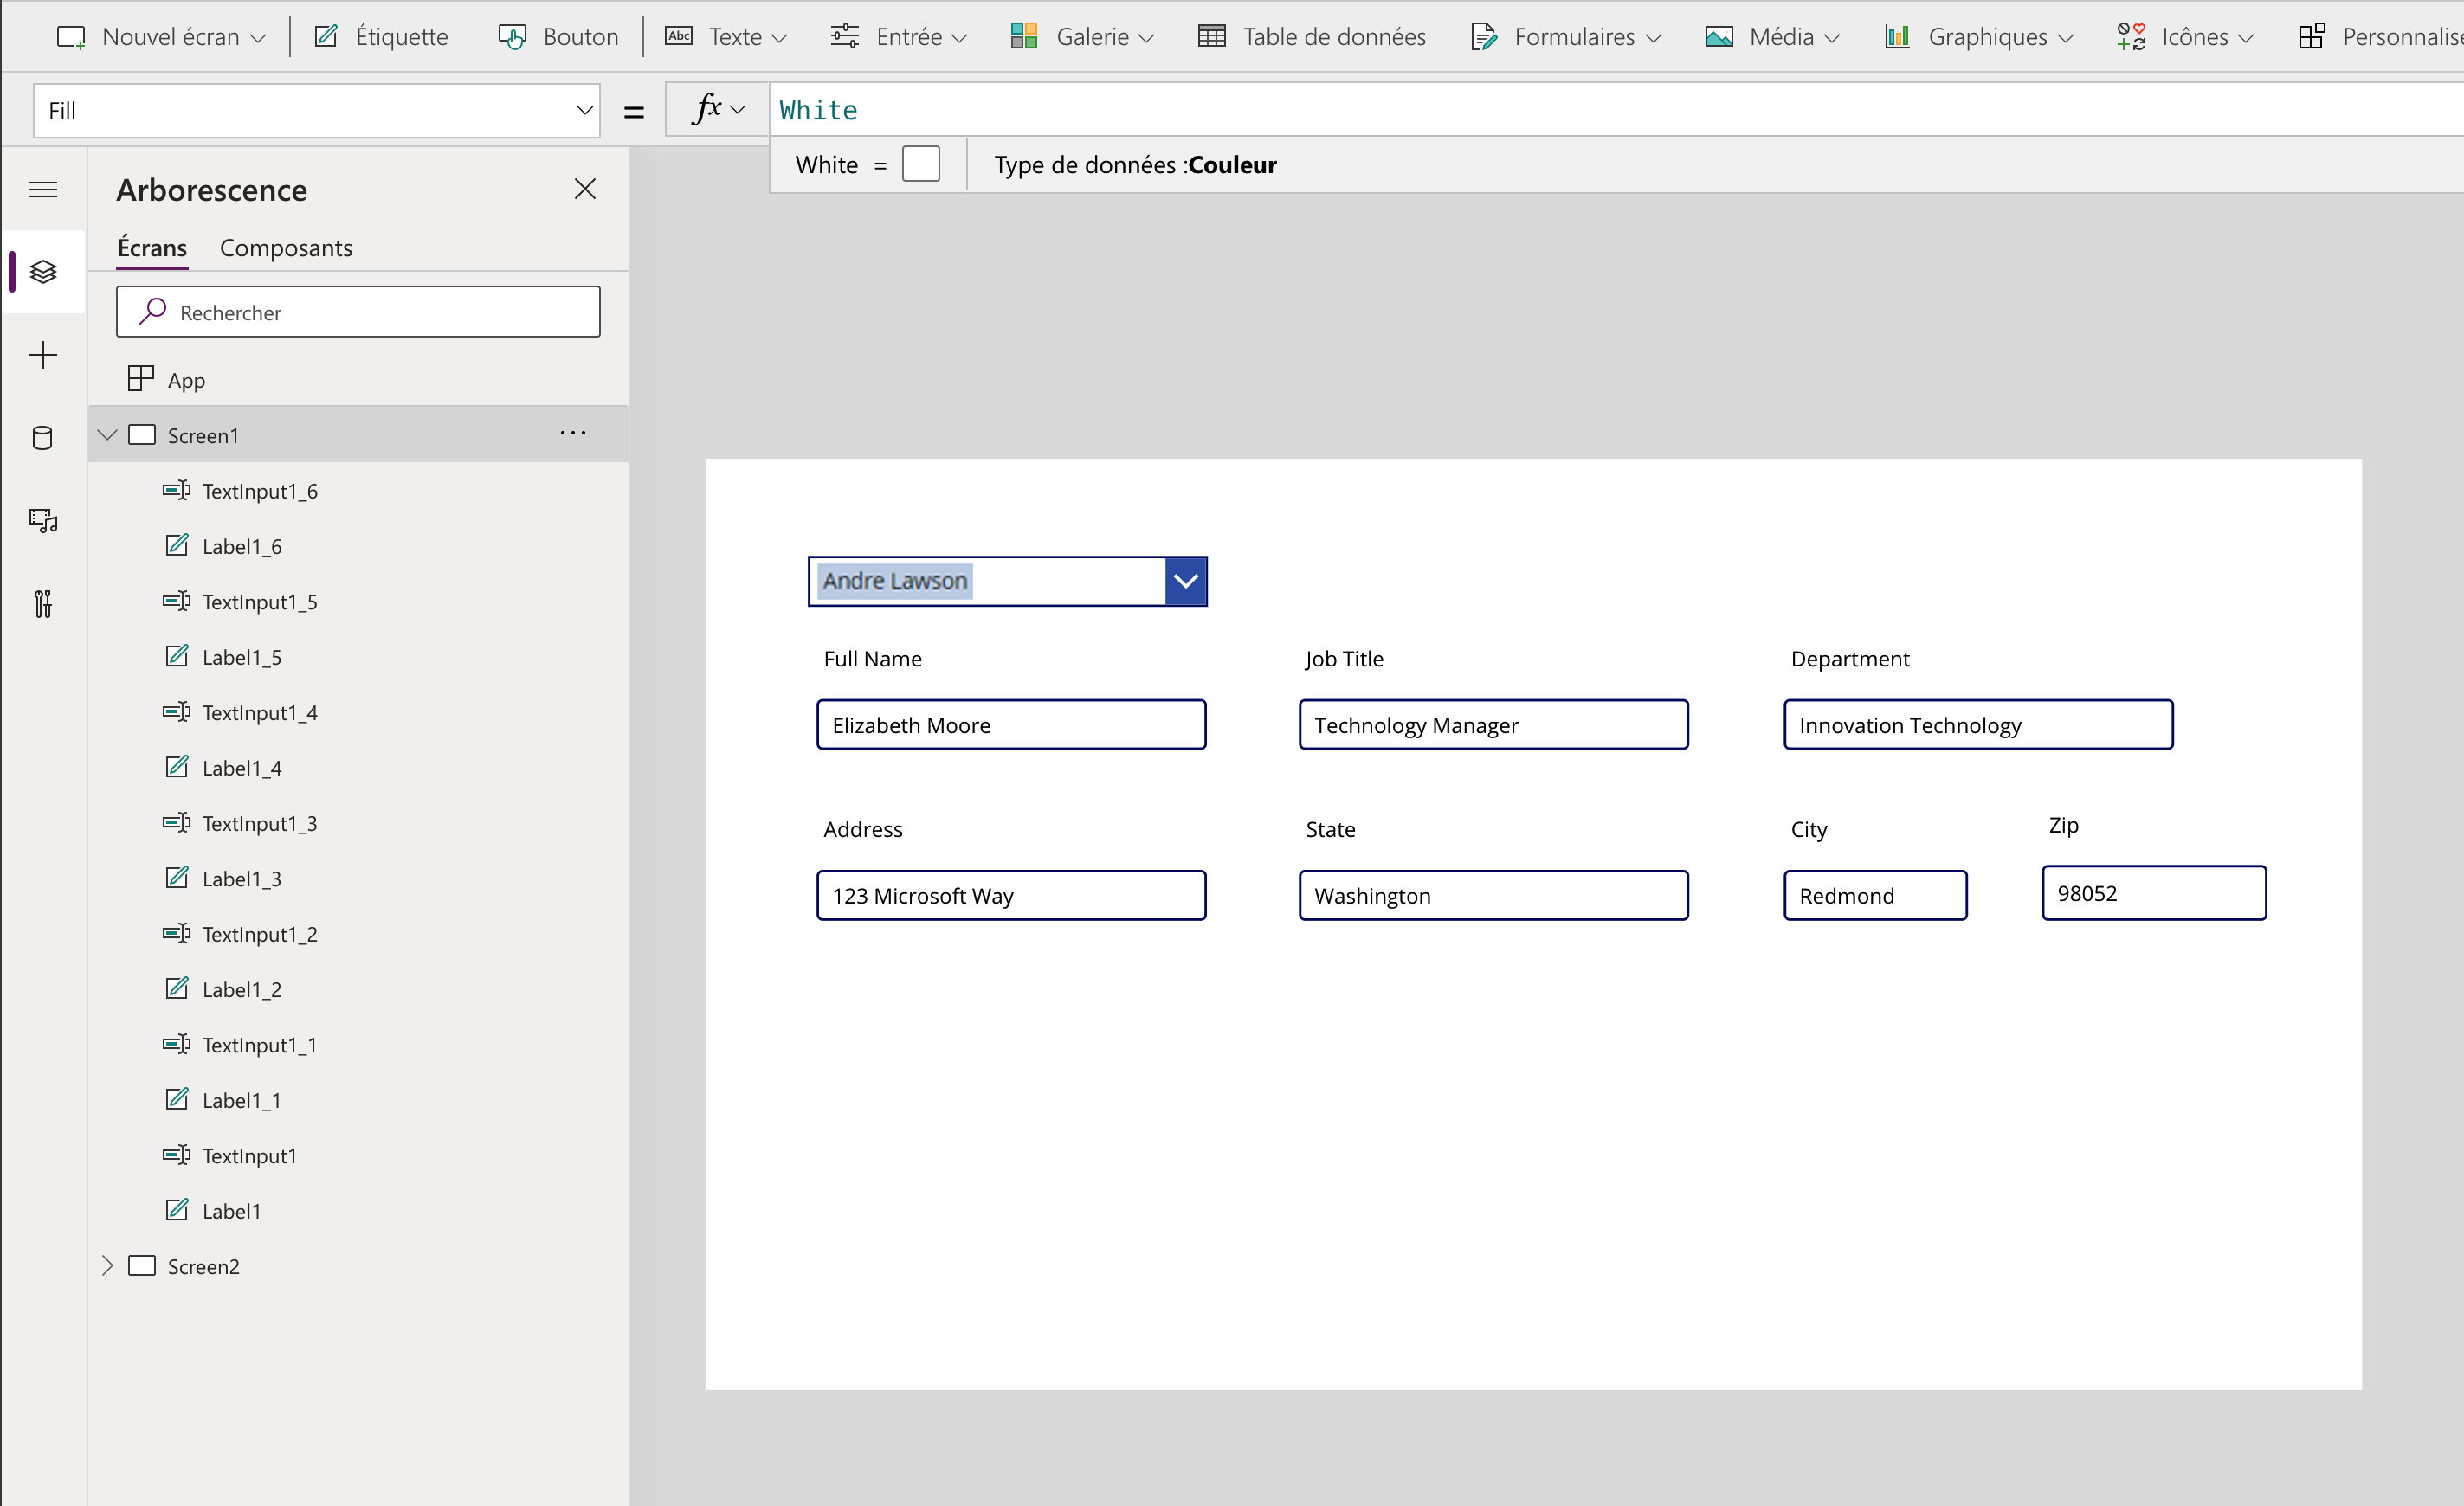Open the Media icon in left rail
Image resolution: width=2464 pixels, height=1506 pixels.
pos(43,521)
